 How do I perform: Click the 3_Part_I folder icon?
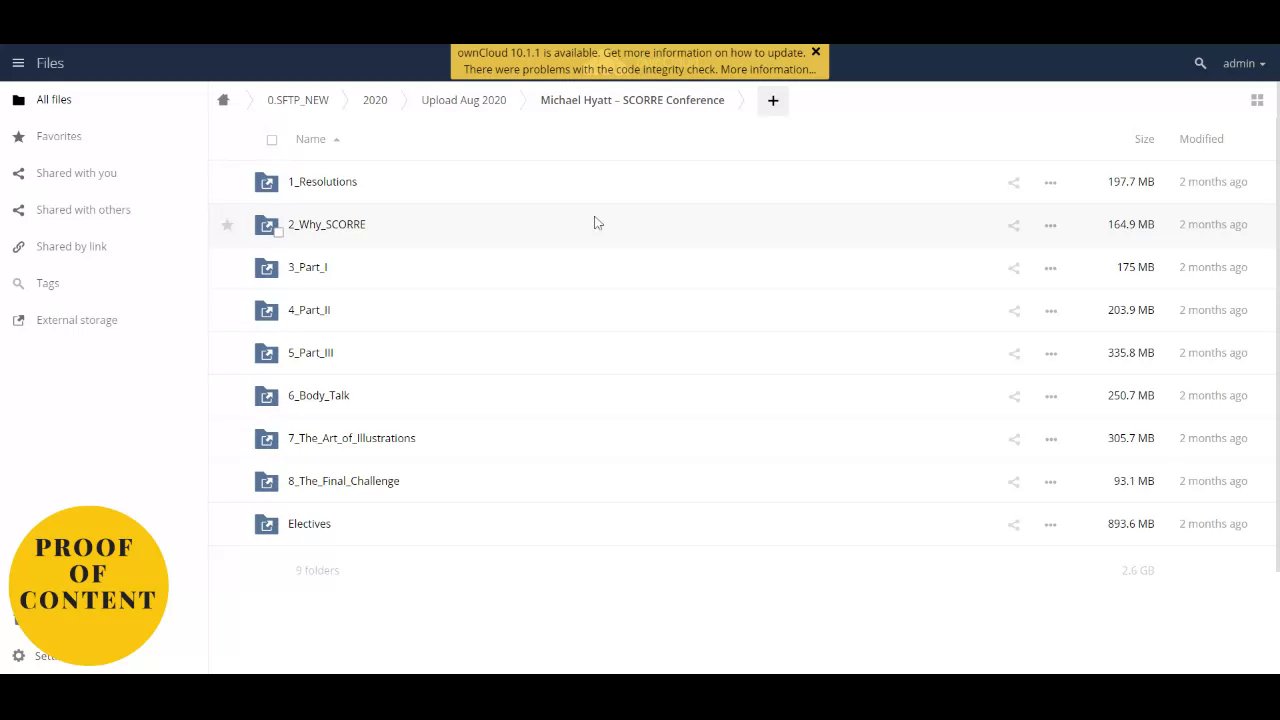point(266,267)
